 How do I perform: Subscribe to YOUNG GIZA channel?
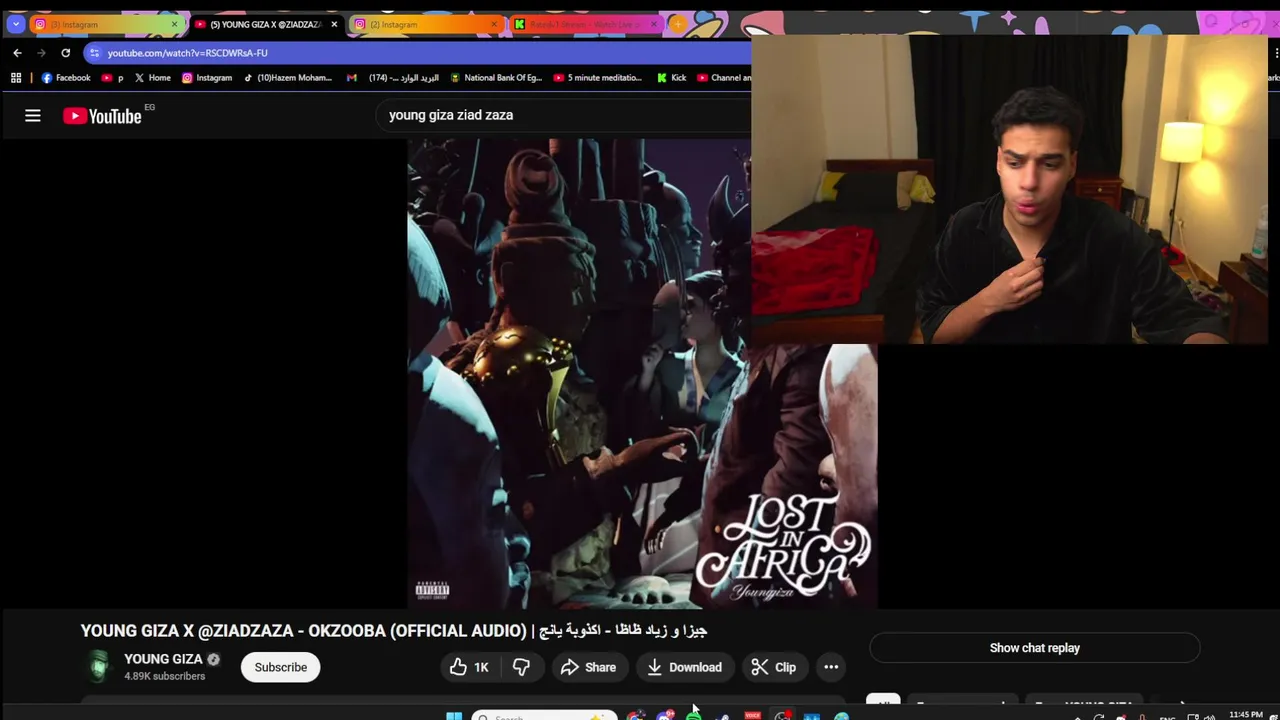(x=280, y=667)
